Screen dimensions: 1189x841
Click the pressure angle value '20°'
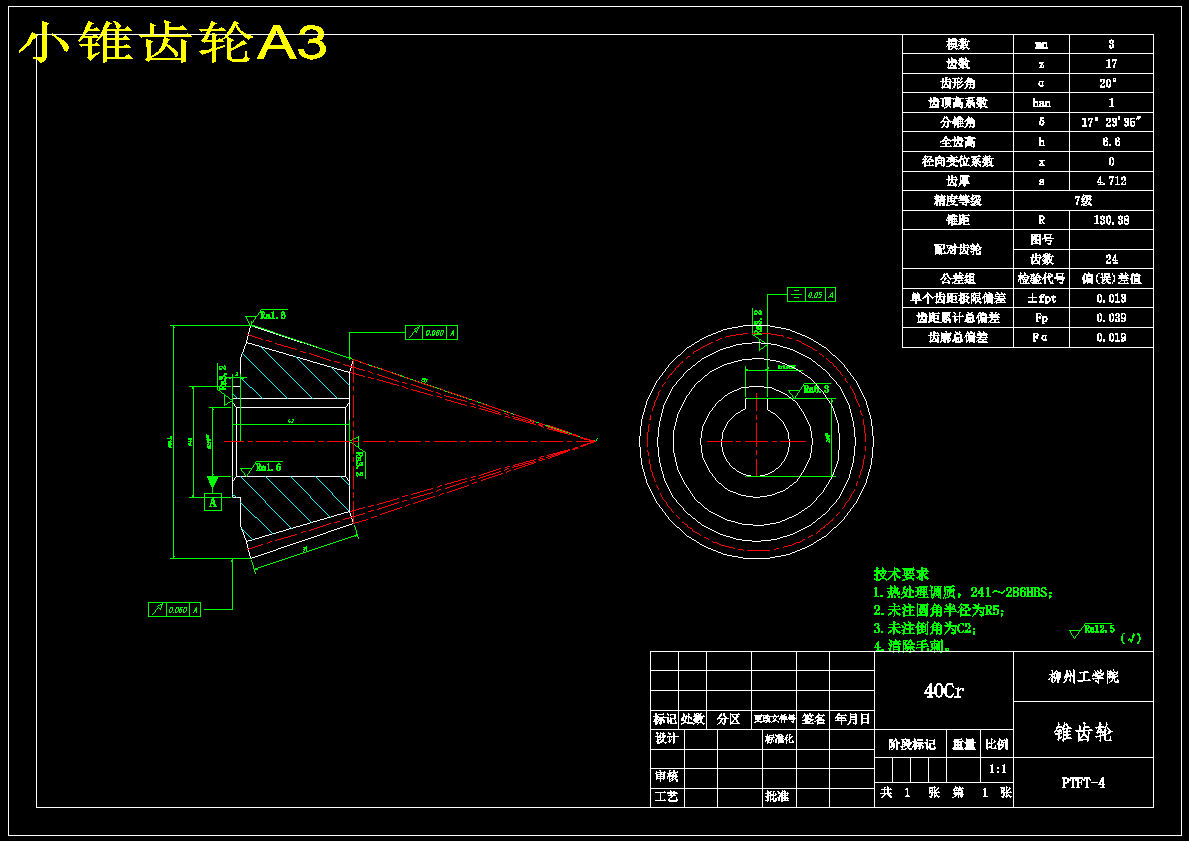[x=1111, y=83]
